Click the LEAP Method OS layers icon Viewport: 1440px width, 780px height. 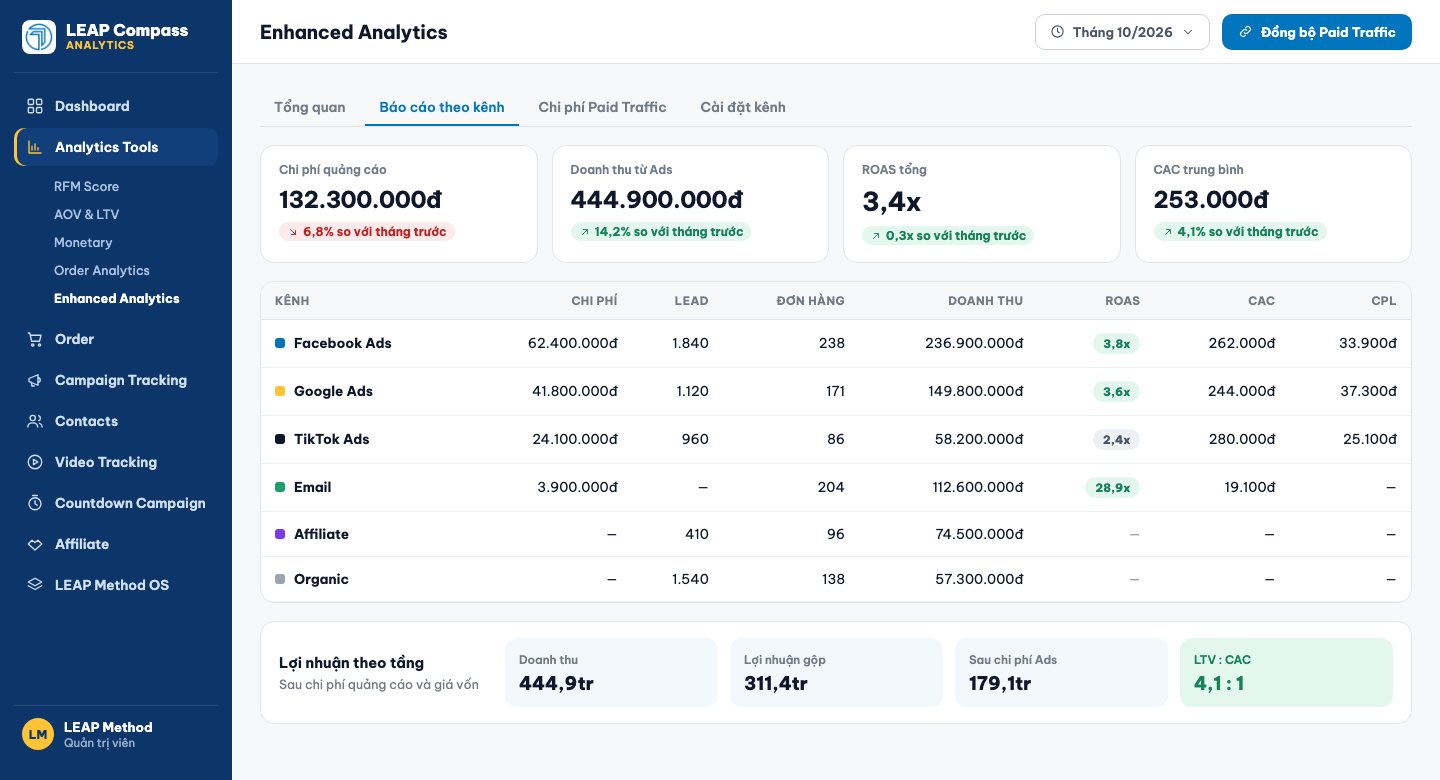tap(35, 585)
